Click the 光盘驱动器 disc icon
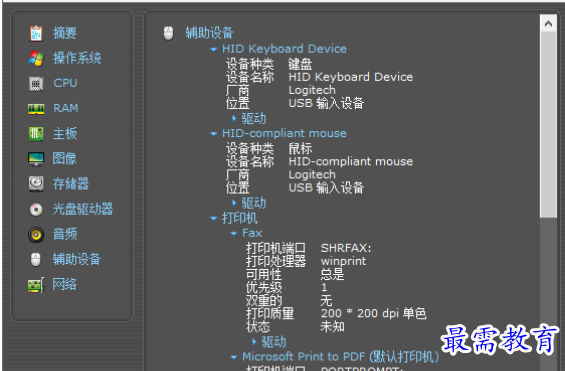Image resolution: width=565 pixels, height=371 pixels. tap(36, 209)
